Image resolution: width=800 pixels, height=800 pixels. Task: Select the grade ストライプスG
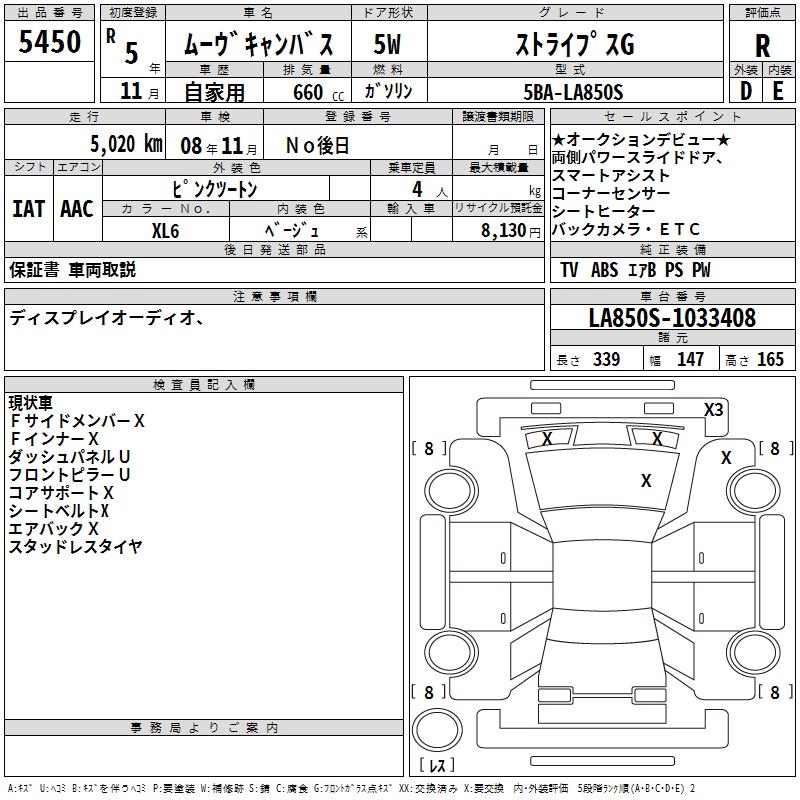point(575,44)
